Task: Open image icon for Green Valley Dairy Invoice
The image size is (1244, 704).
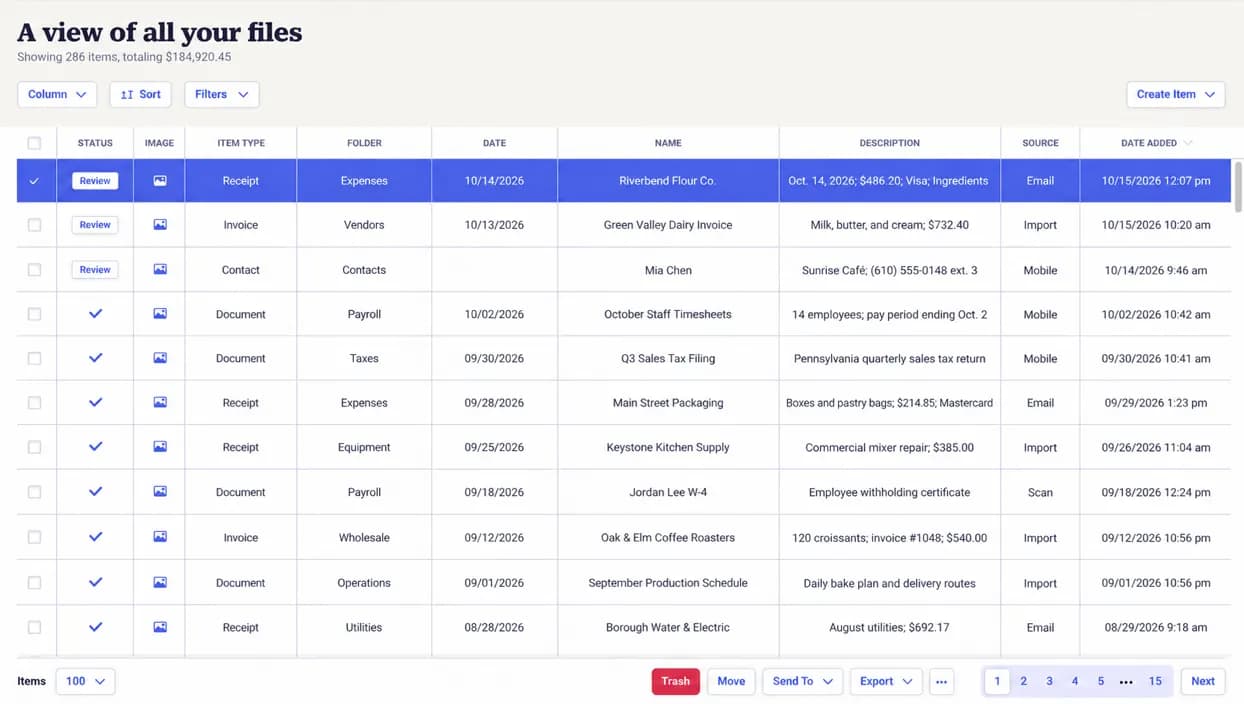Action: click(160, 225)
